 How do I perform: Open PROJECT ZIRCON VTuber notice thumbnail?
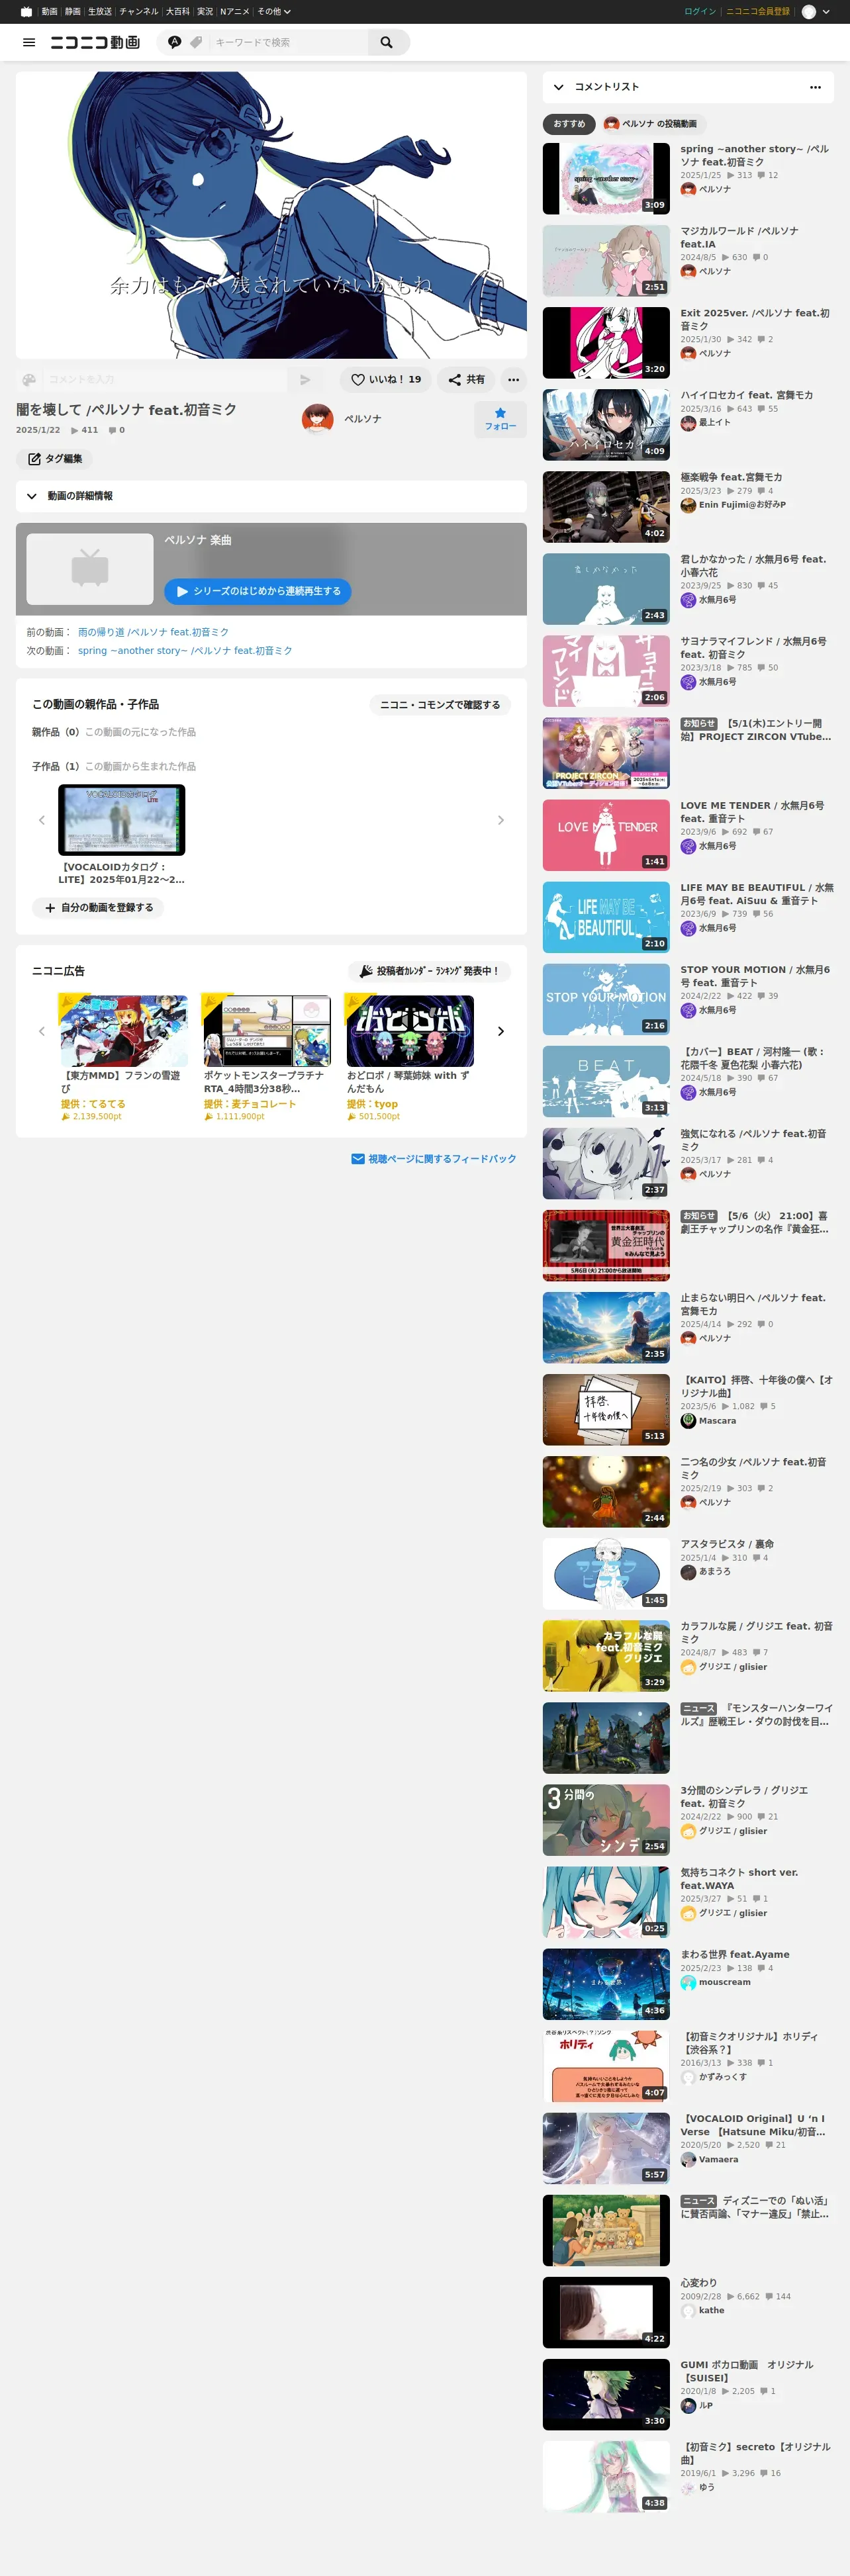point(606,753)
